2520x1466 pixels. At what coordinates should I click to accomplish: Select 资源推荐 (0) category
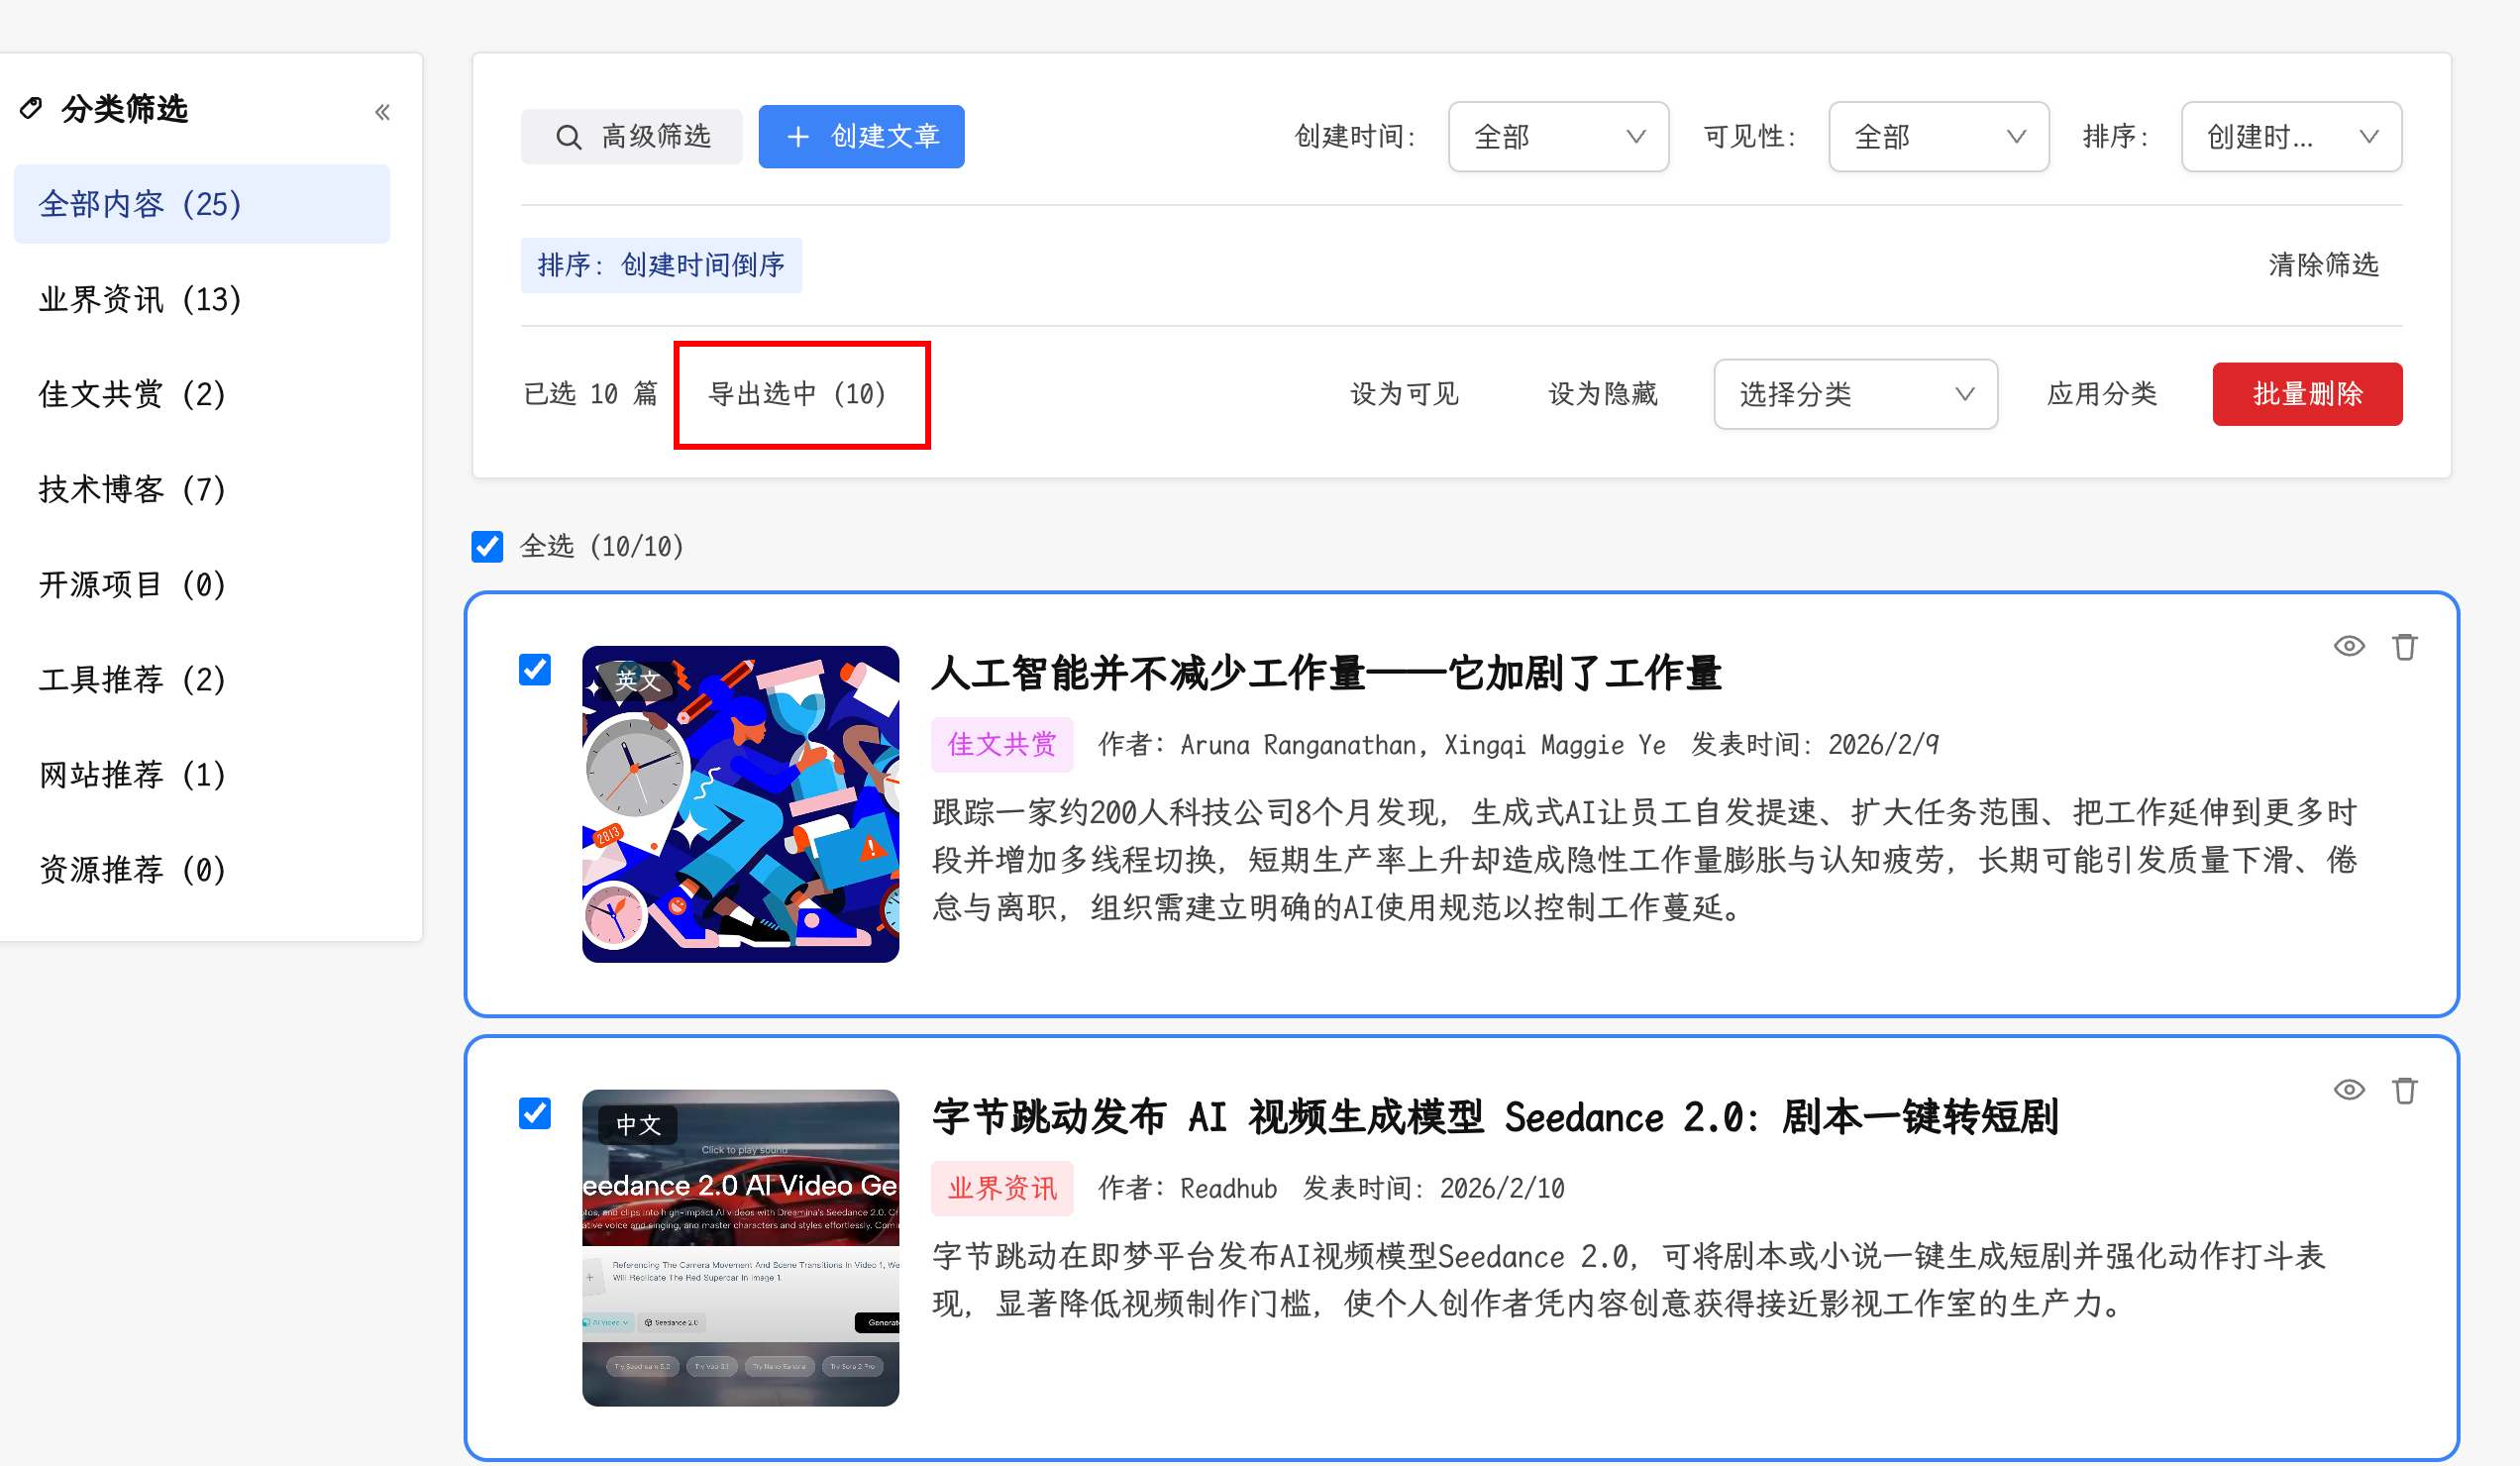202,869
